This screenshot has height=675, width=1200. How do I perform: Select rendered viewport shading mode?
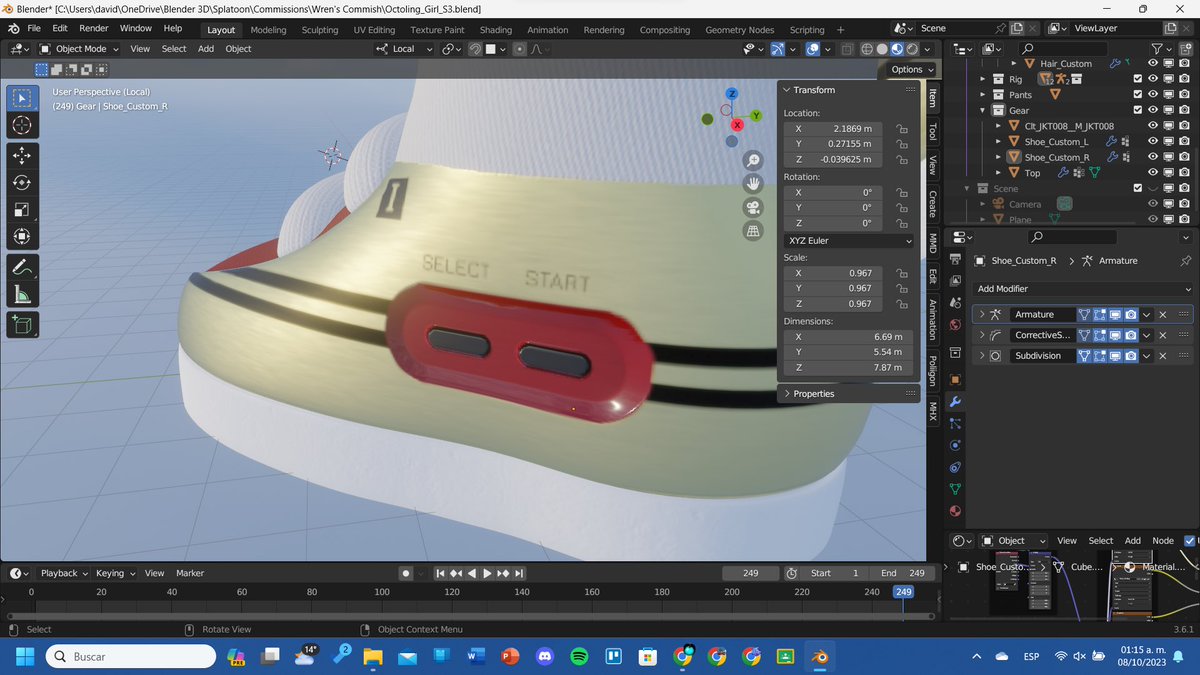point(913,48)
